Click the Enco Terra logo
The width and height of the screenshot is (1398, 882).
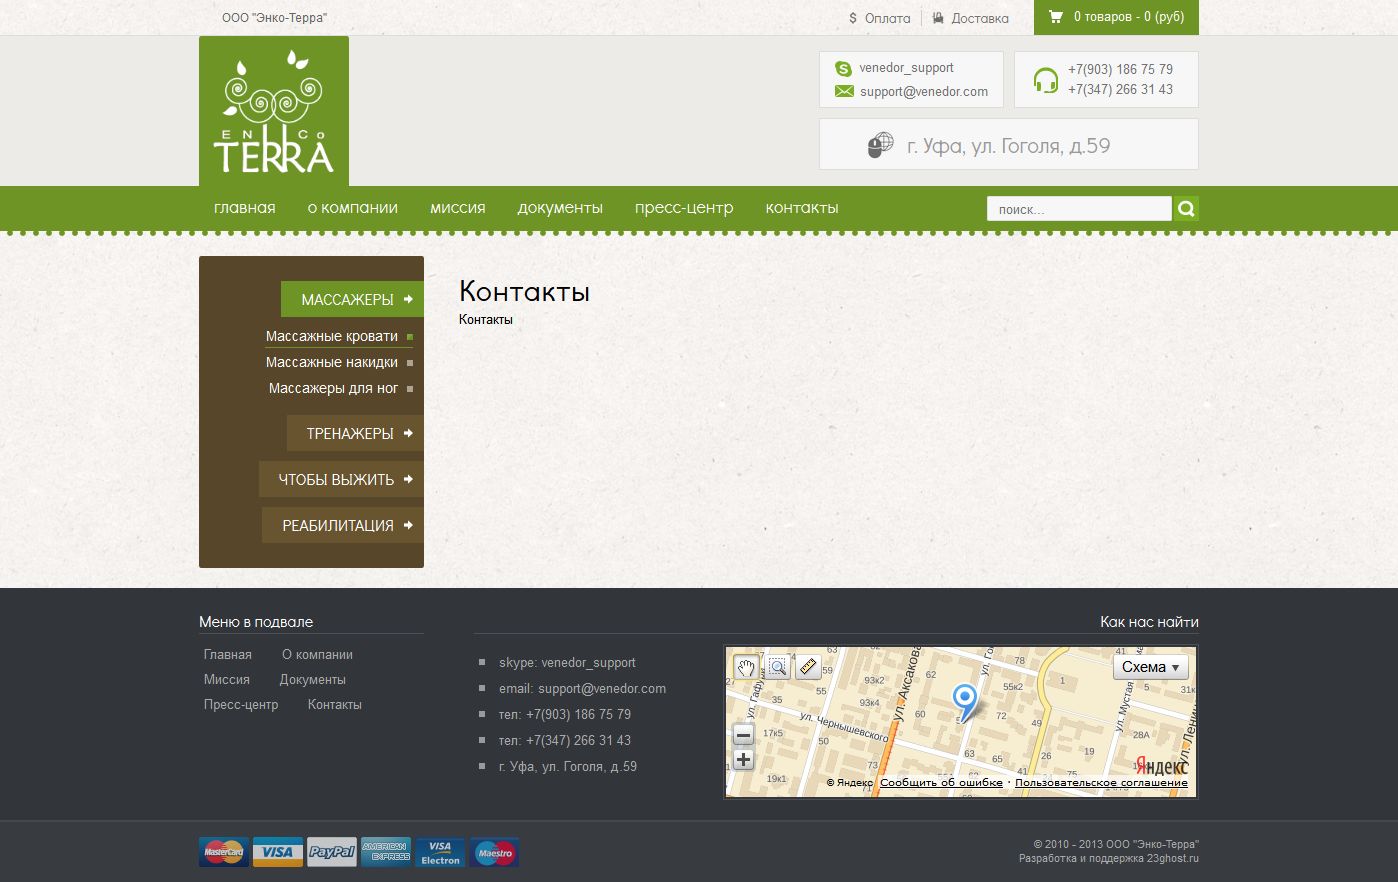click(274, 111)
